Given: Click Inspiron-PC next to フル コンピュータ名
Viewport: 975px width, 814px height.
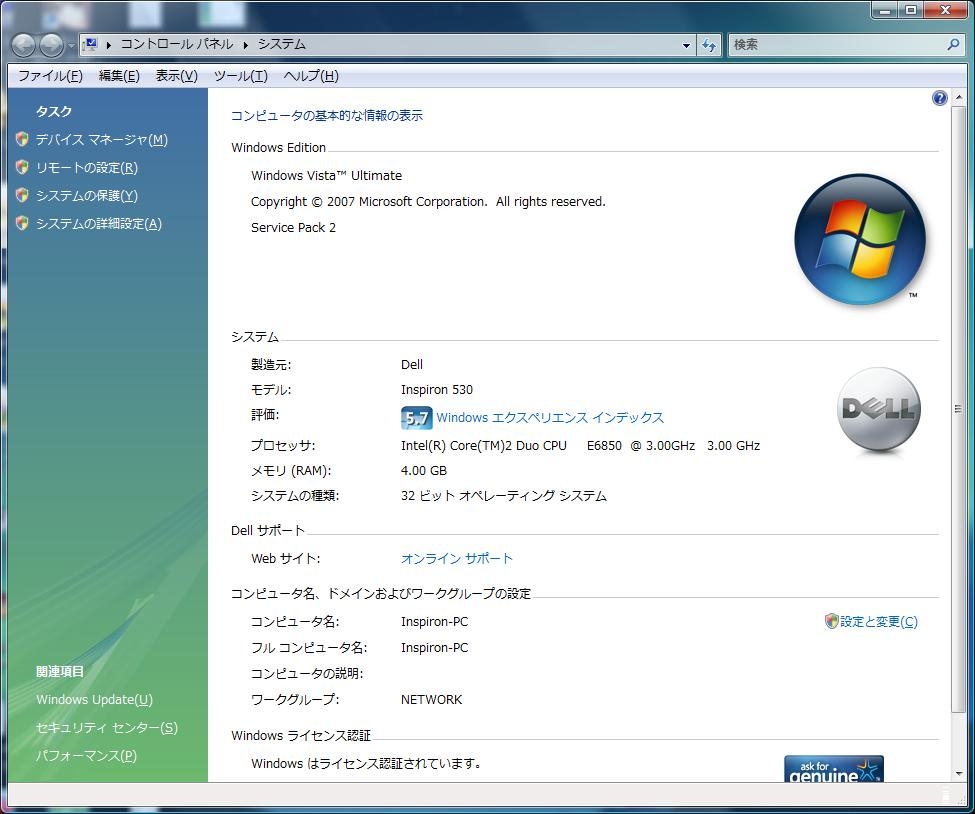Looking at the screenshot, I should tap(435, 647).
